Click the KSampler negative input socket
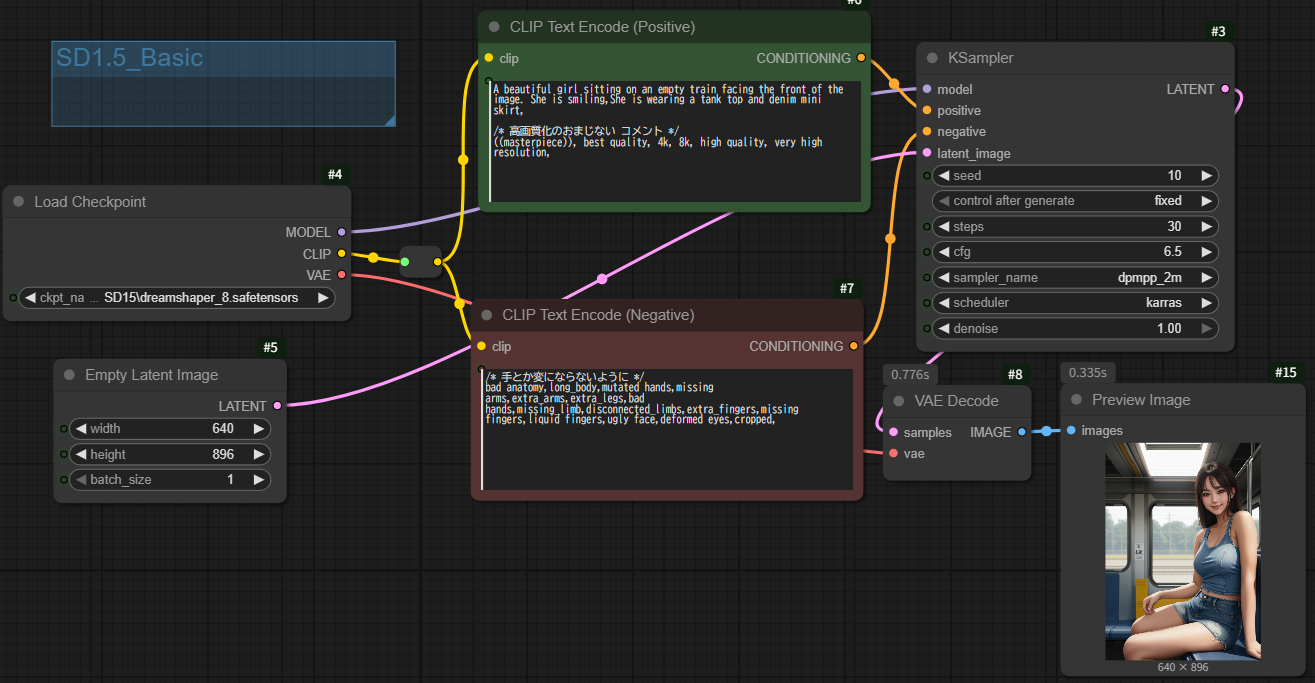 [x=927, y=132]
